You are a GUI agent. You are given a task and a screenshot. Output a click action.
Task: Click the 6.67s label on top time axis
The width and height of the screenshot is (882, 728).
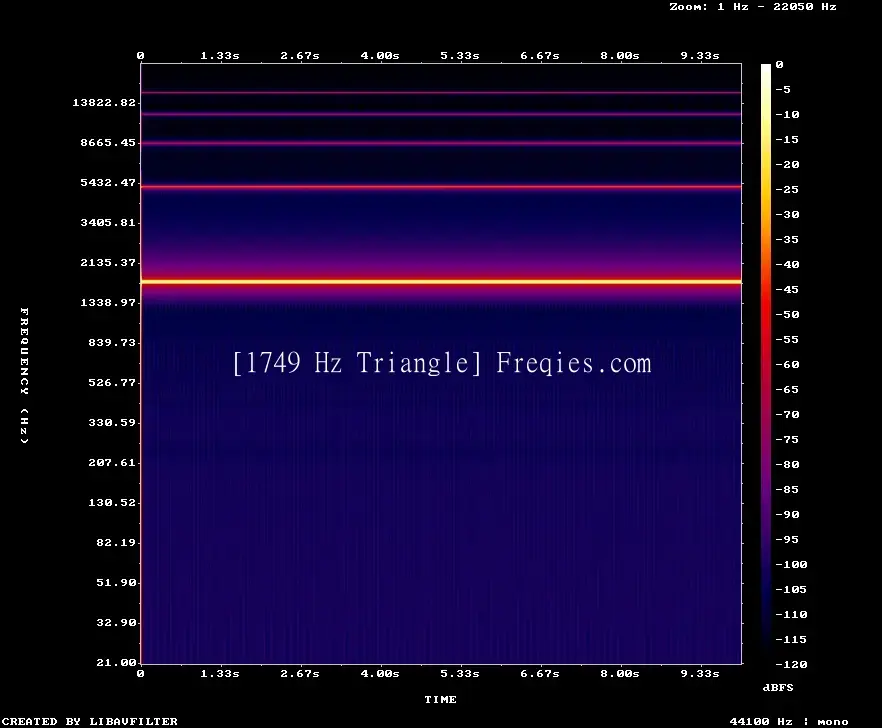[x=540, y=56]
